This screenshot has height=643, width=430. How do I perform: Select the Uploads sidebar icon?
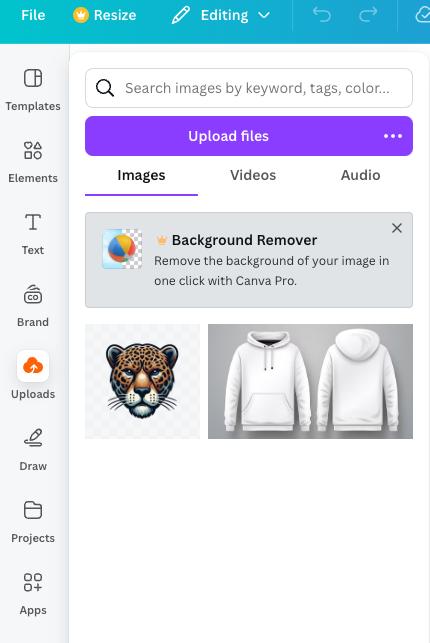(x=33, y=366)
